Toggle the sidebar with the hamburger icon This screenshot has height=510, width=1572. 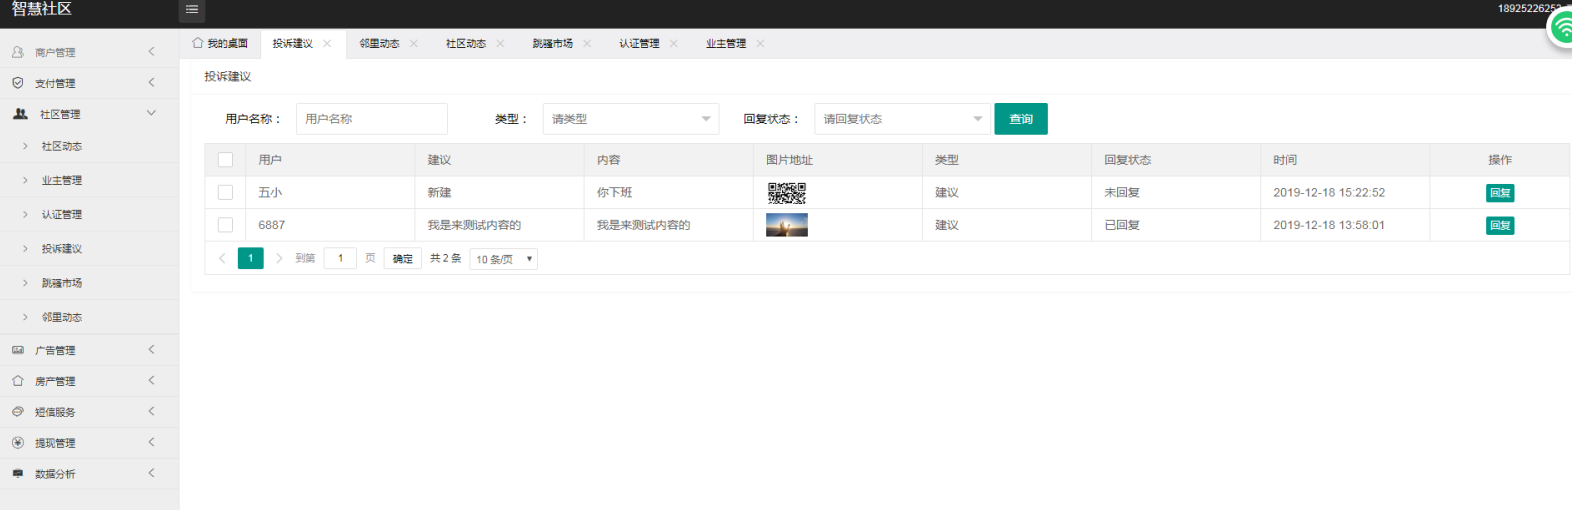[192, 10]
